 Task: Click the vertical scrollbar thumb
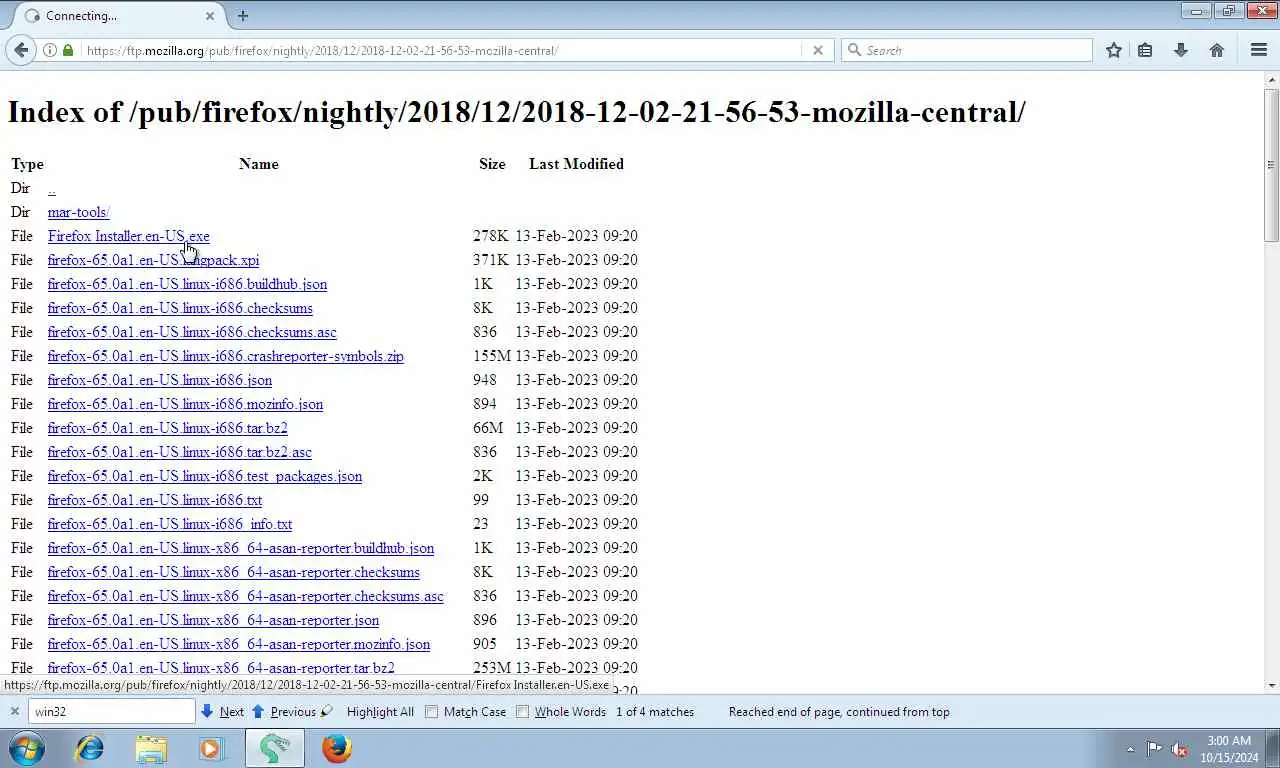(1271, 166)
